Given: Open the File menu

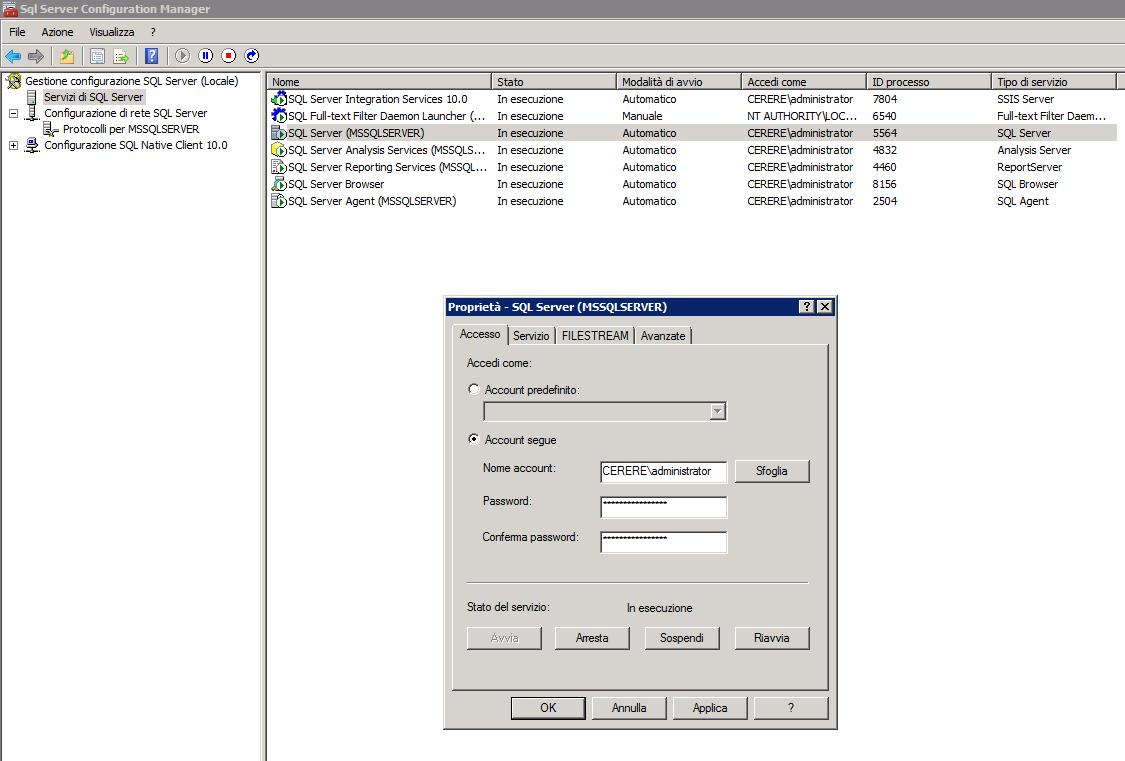Looking at the screenshot, I should (x=17, y=32).
